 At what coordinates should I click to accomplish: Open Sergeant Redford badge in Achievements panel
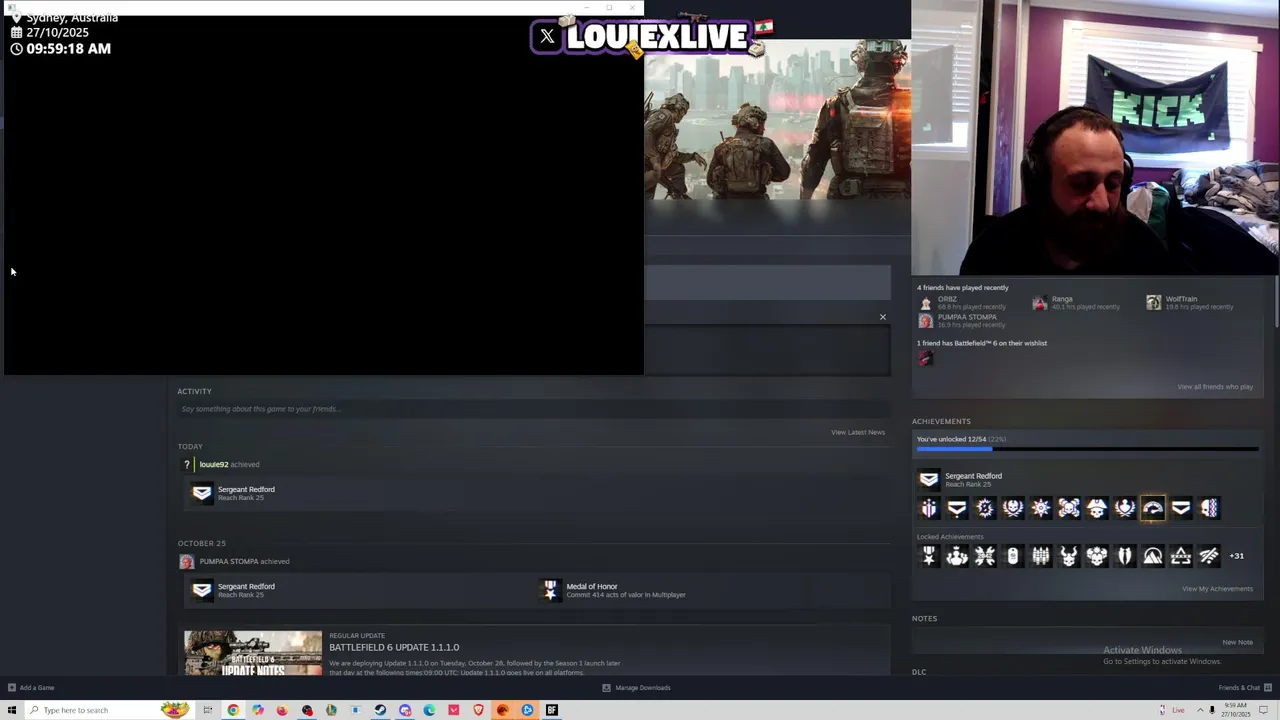point(929,480)
